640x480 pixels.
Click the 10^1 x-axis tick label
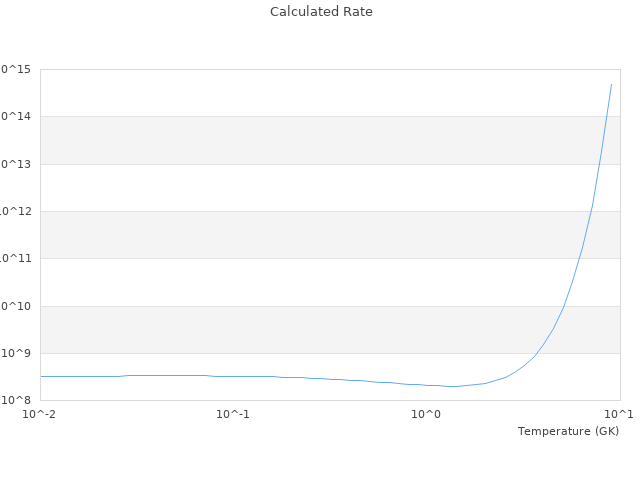[x=618, y=414]
